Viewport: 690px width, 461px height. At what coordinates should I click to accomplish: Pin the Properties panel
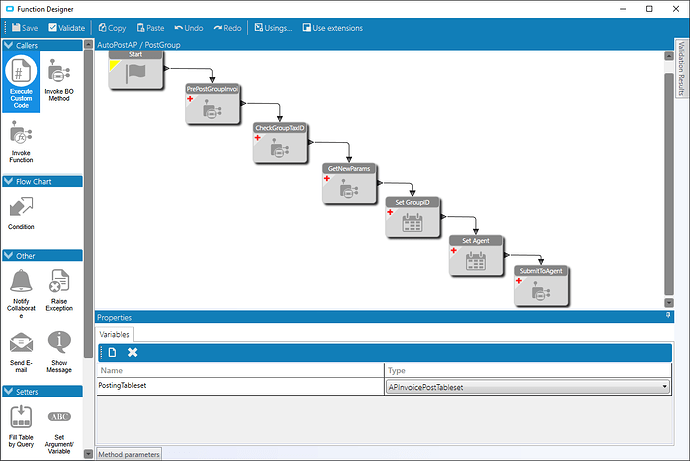[x=668, y=316]
